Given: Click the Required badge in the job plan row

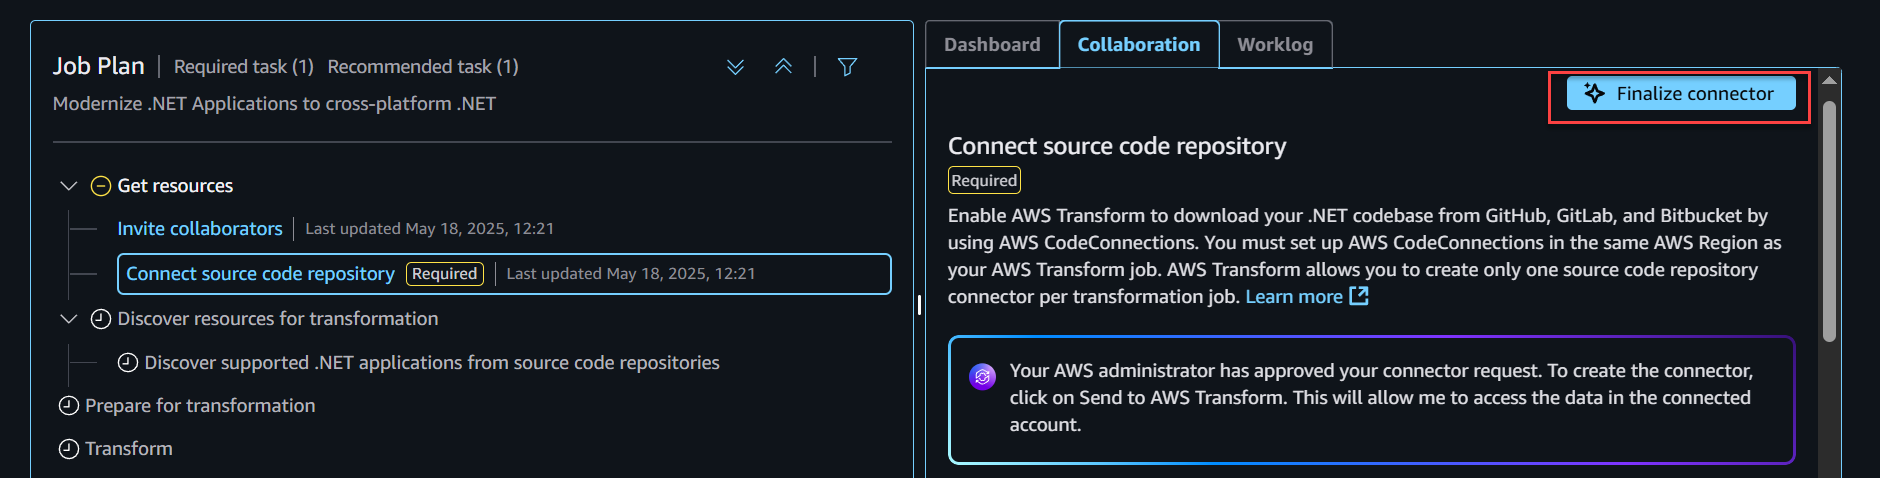Looking at the screenshot, I should pyautogui.click(x=445, y=274).
